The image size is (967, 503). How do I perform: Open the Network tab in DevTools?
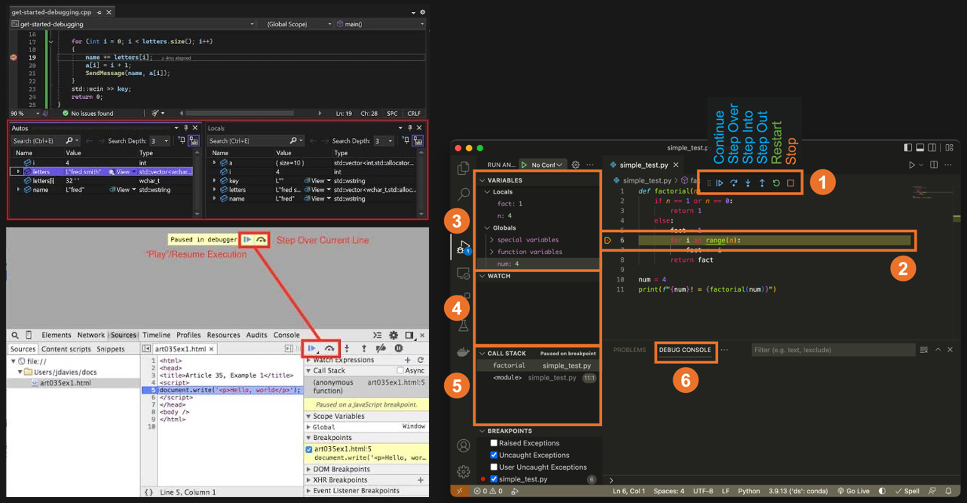(91, 335)
